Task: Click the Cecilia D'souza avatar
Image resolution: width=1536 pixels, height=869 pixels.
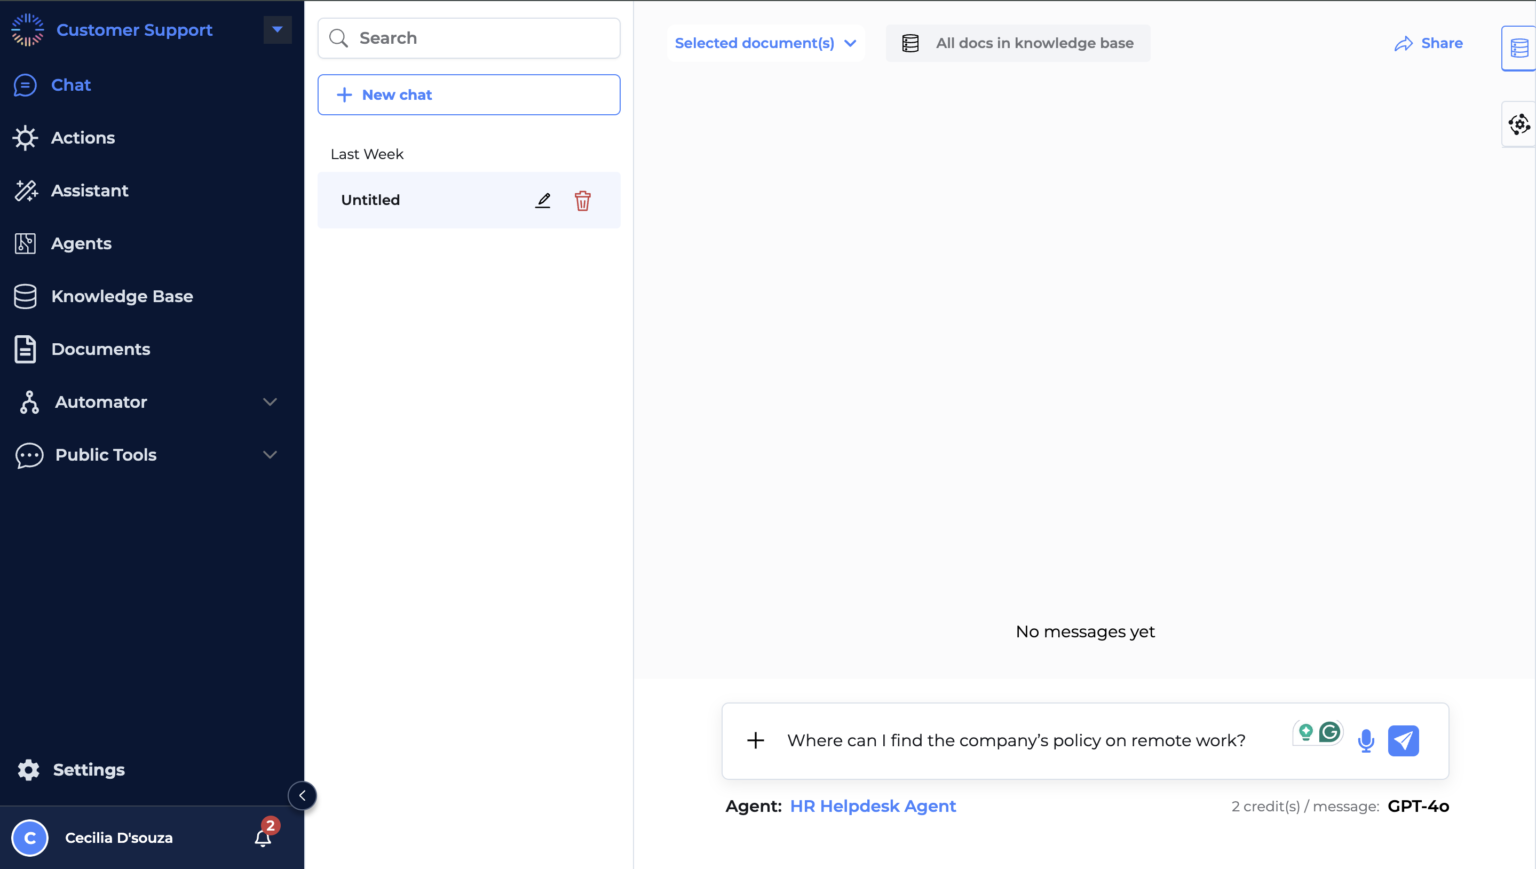Action: (30, 838)
